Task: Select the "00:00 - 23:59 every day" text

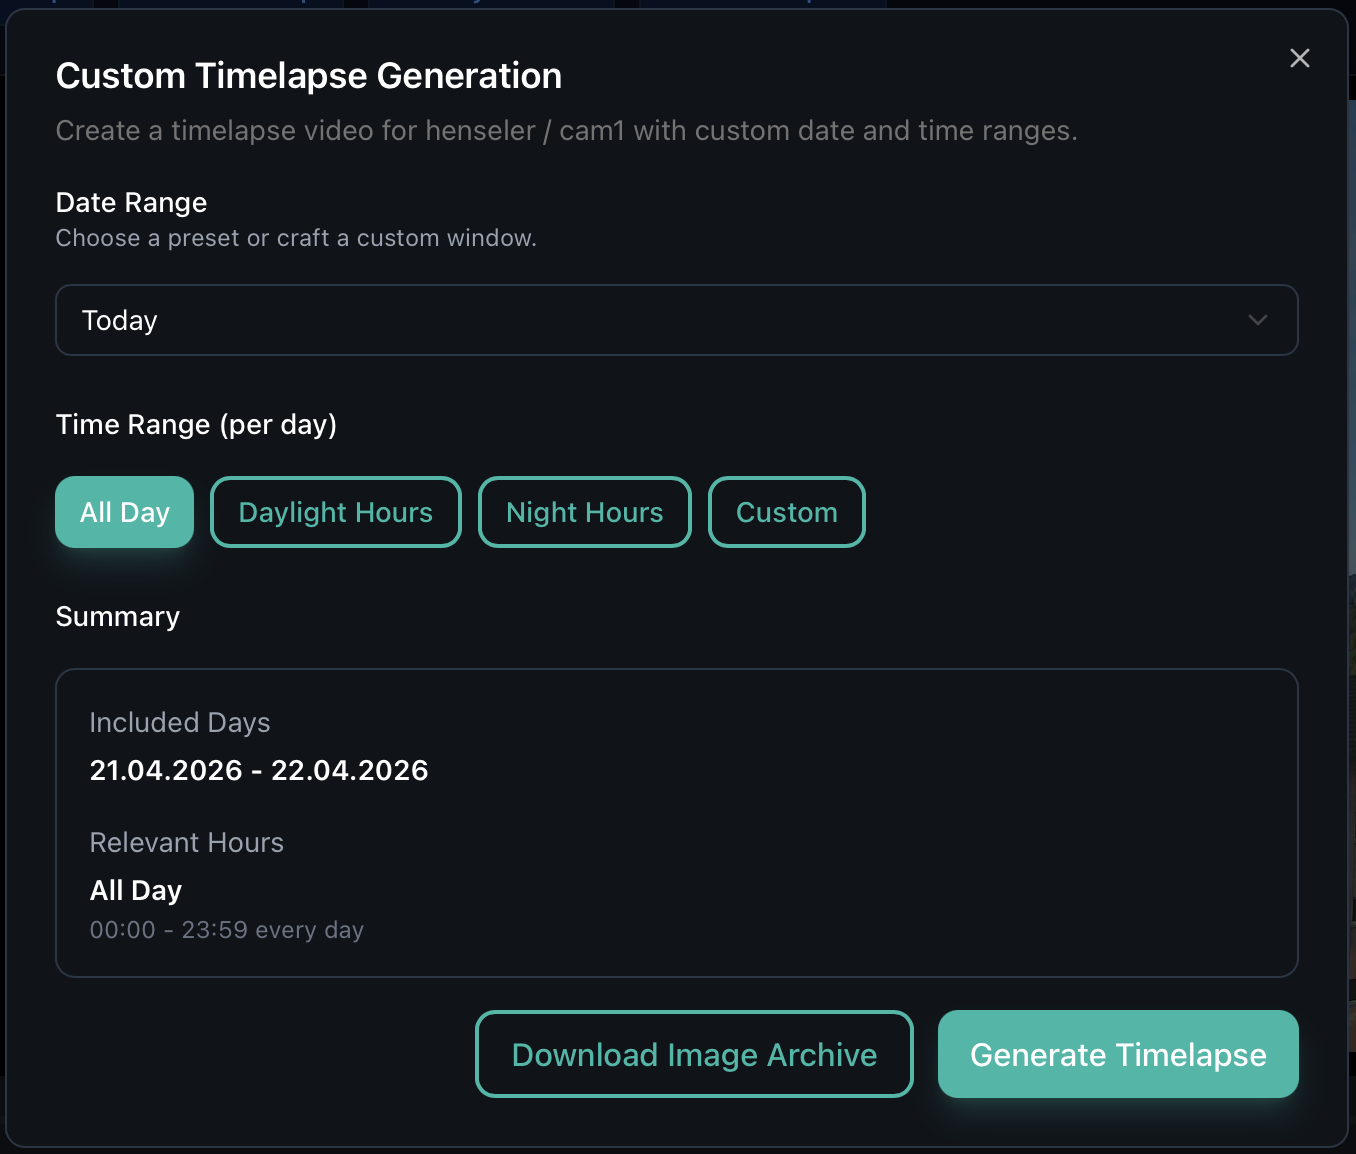Action: click(x=227, y=930)
